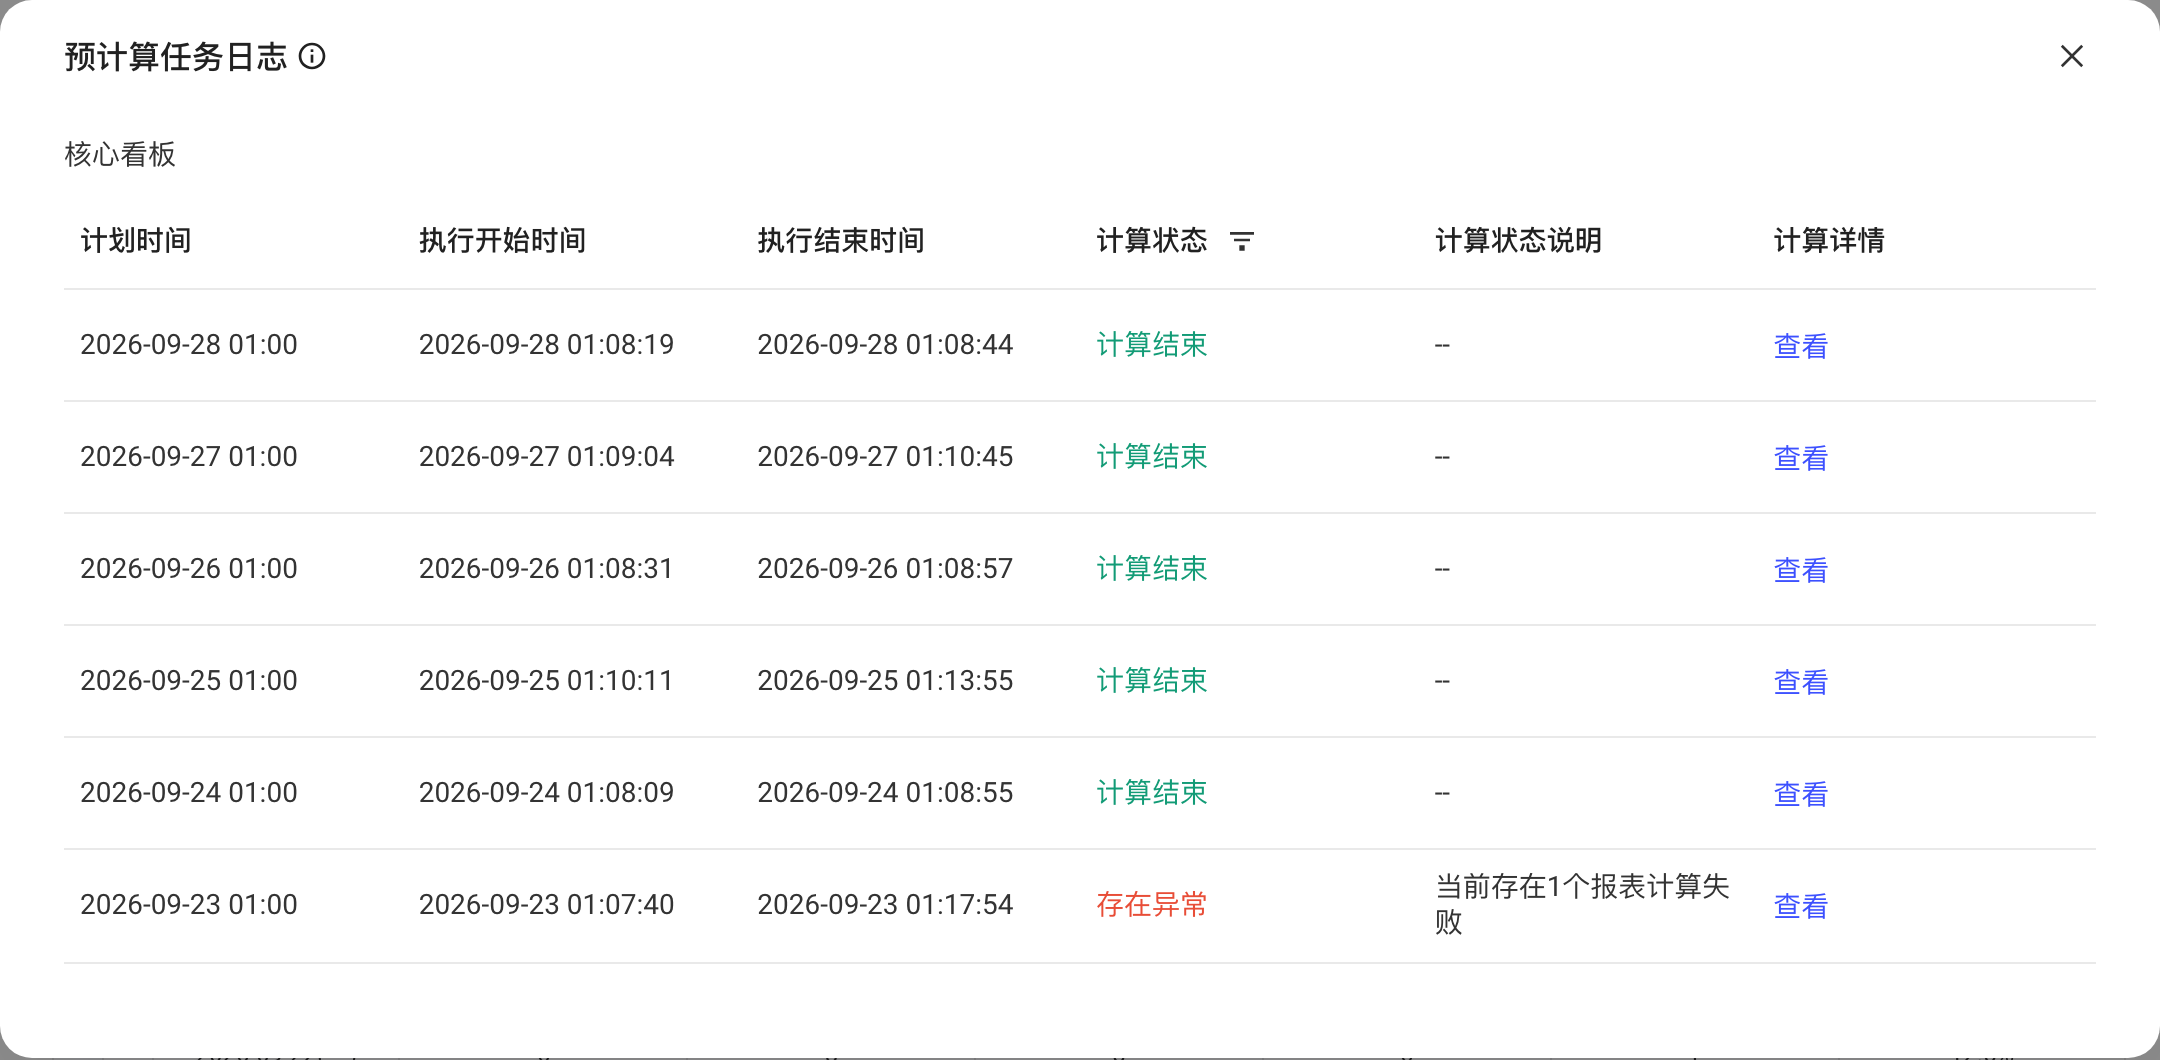2160x1060 pixels.
Task: Select end time 2026-09-23 01:17:54
Action: pos(885,904)
